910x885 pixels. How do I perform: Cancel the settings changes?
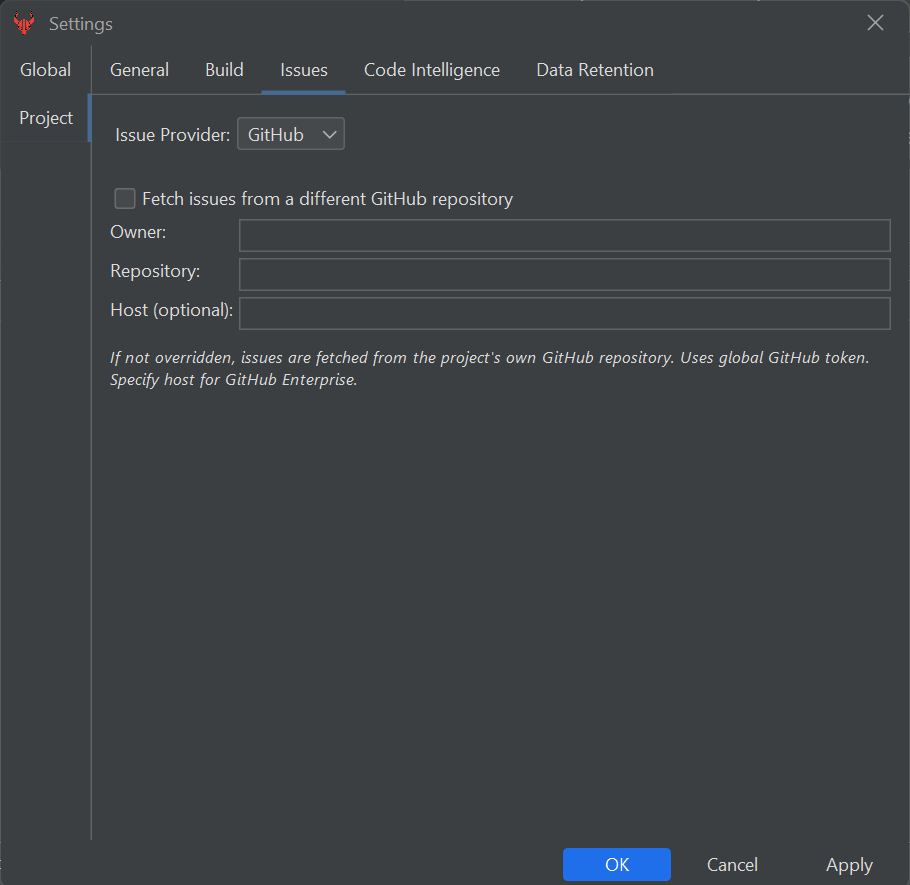pos(732,865)
